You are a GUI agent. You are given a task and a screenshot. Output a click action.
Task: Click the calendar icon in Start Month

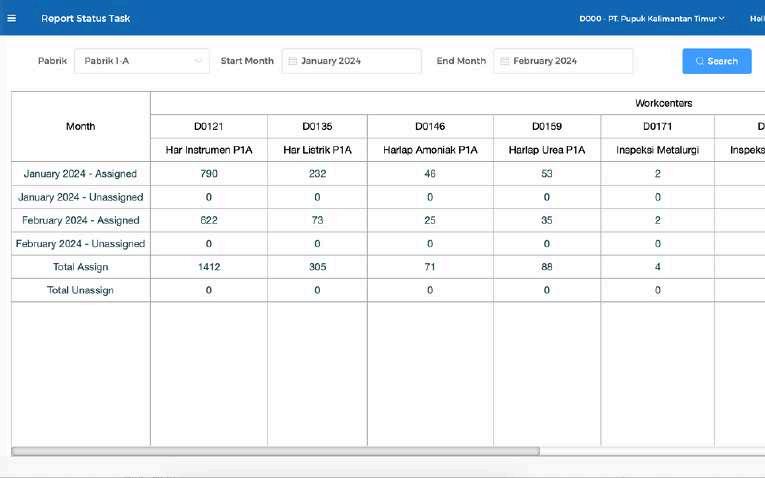pyautogui.click(x=293, y=61)
